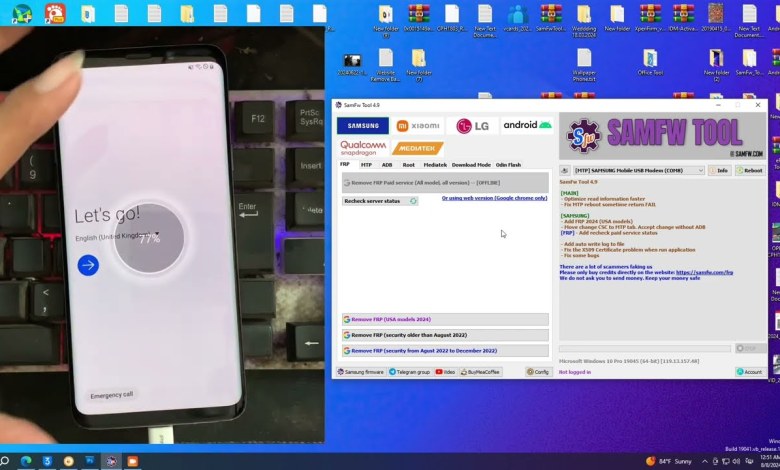Open the Account button
Image resolution: width=780 pixels, height=470 pixels.
coord(749,372)
